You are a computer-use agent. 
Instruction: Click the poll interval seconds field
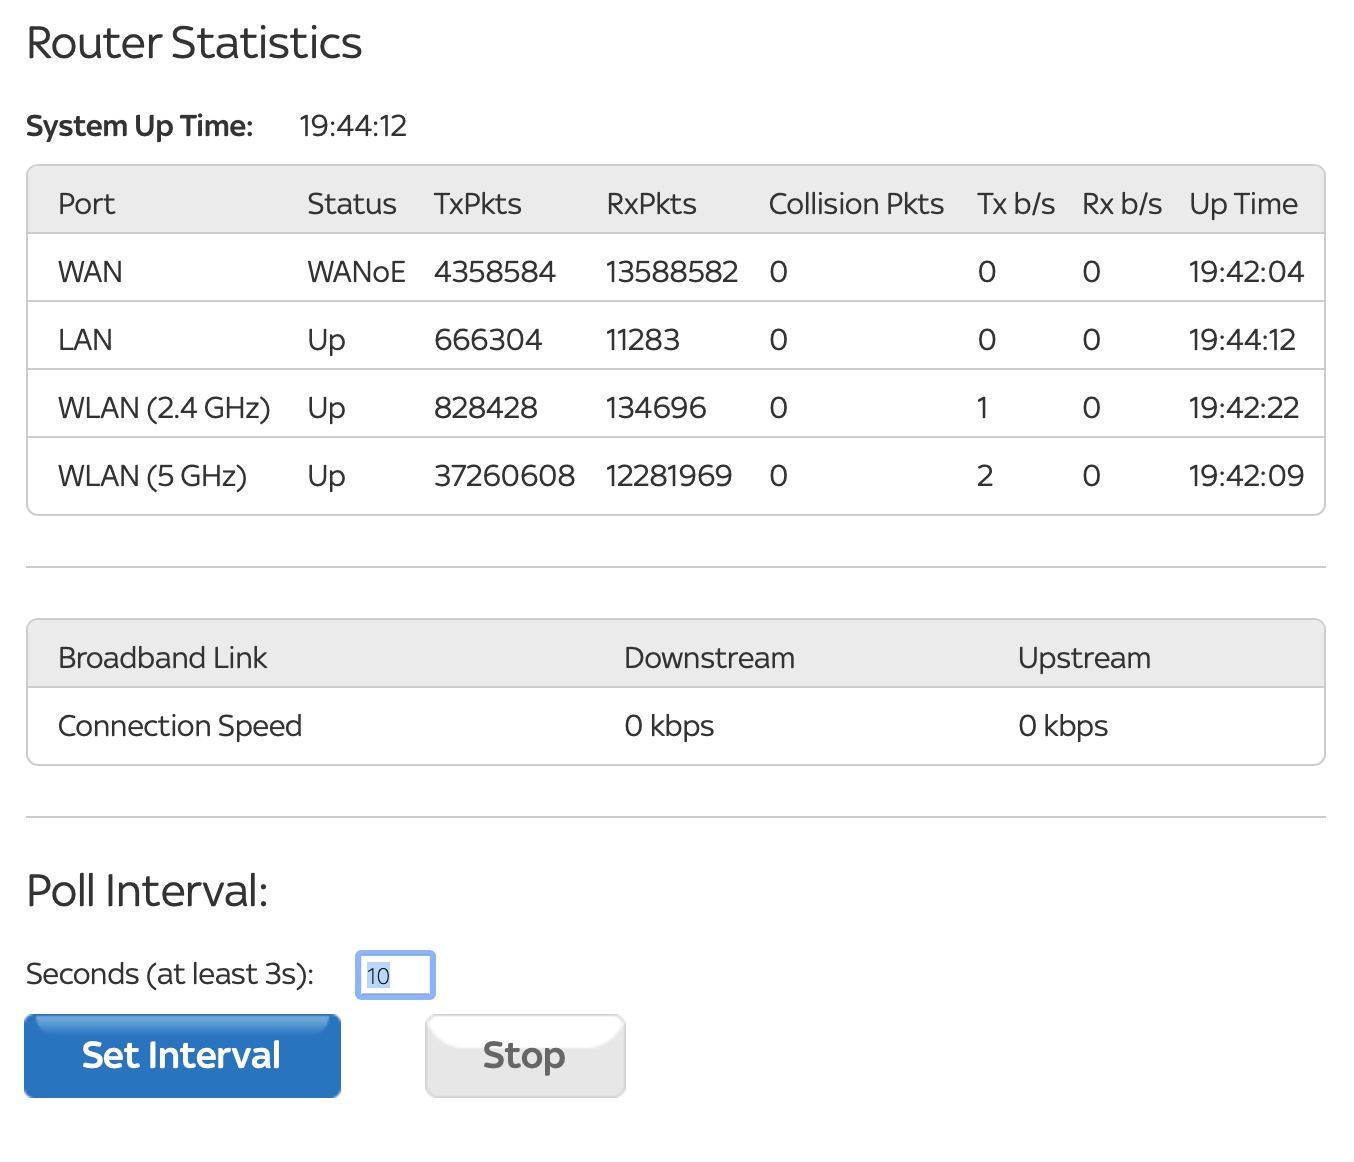tap(395, 975)
